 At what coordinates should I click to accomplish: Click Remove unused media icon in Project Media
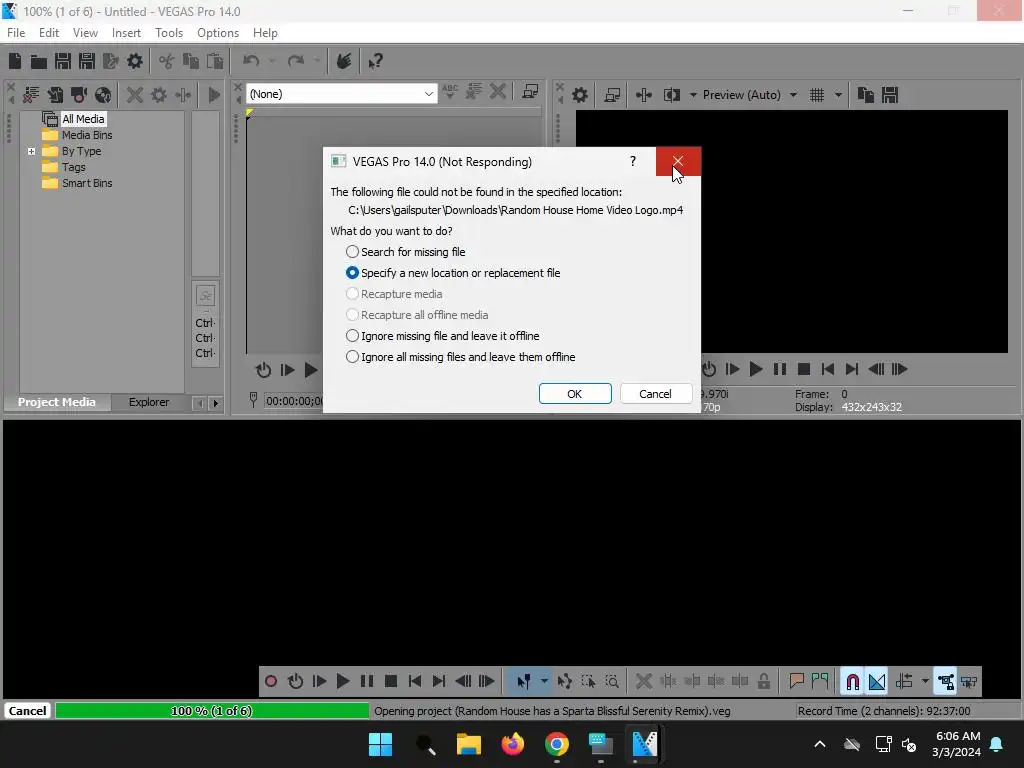31,95
